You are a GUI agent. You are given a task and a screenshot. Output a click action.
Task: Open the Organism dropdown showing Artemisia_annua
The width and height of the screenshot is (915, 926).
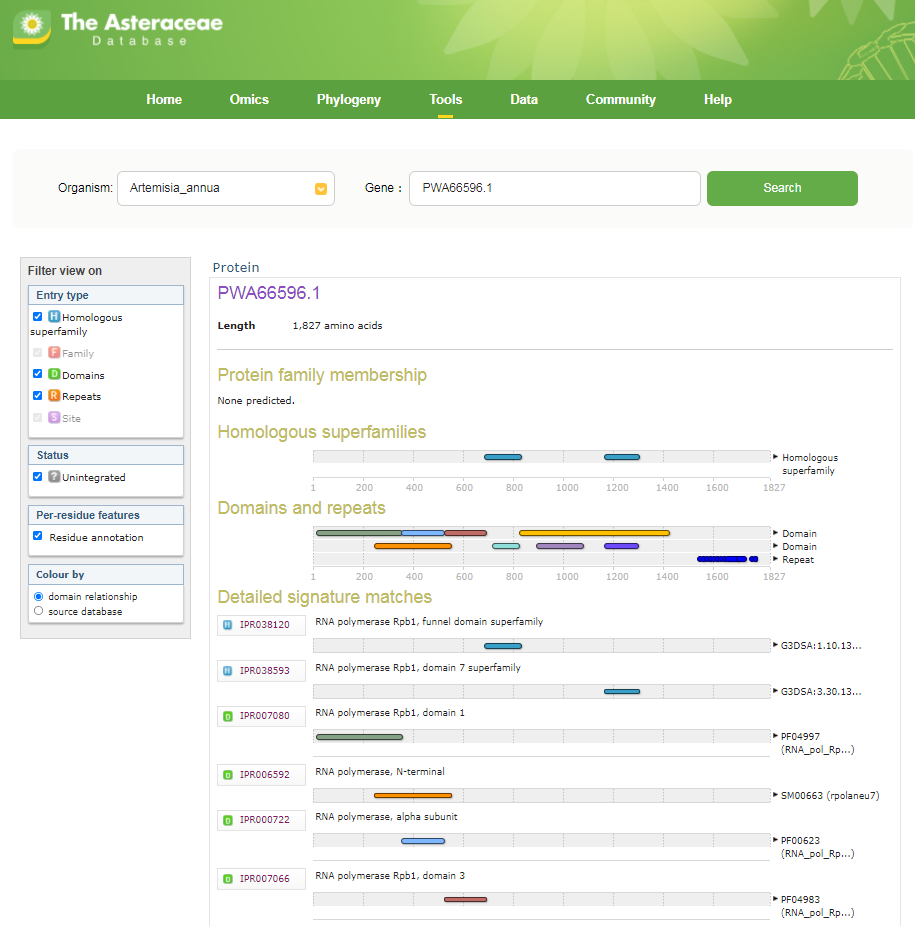point(225,188)
